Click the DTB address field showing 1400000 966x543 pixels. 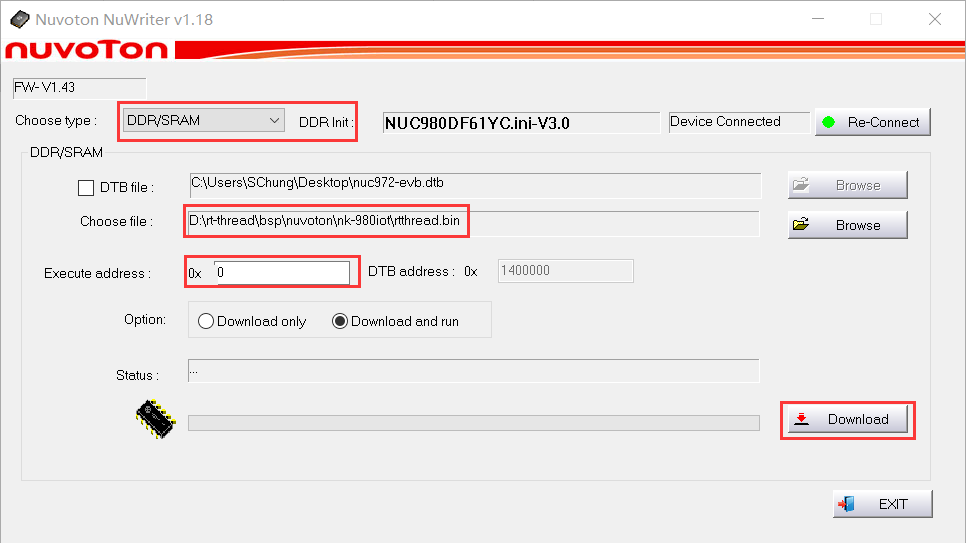(x=565, y=271)
